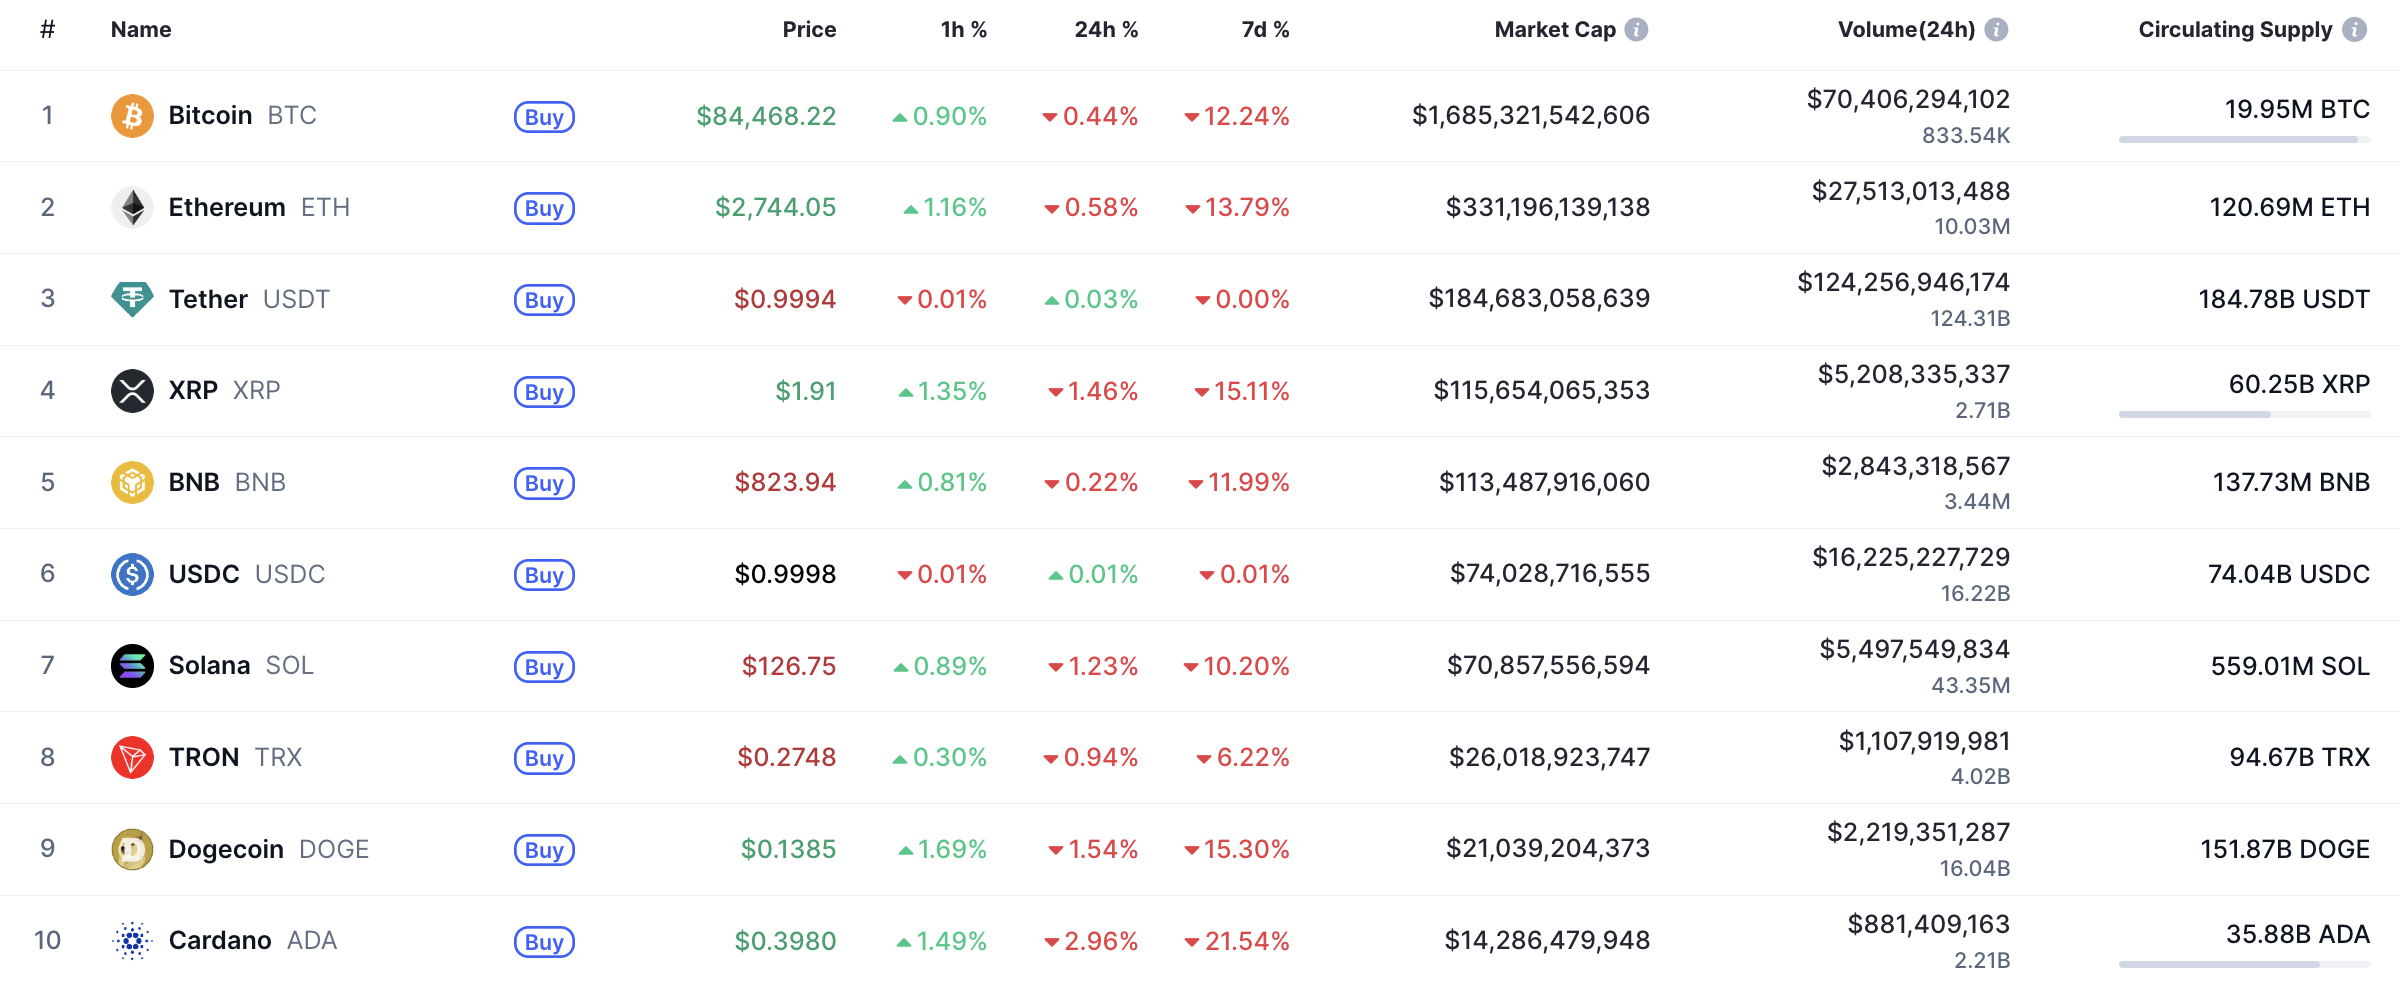
Task: Open the Circulating Supply info icon
Action: 2355,30
